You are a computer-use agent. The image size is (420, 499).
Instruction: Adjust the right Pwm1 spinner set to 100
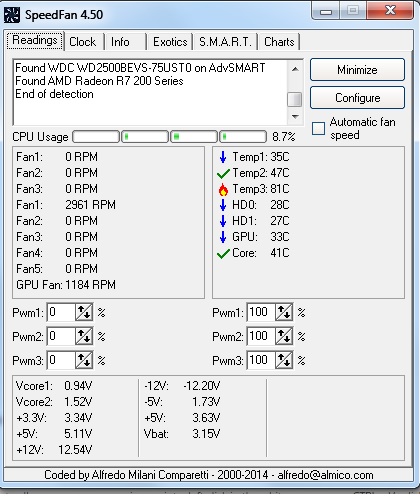(x=284, y=312)
